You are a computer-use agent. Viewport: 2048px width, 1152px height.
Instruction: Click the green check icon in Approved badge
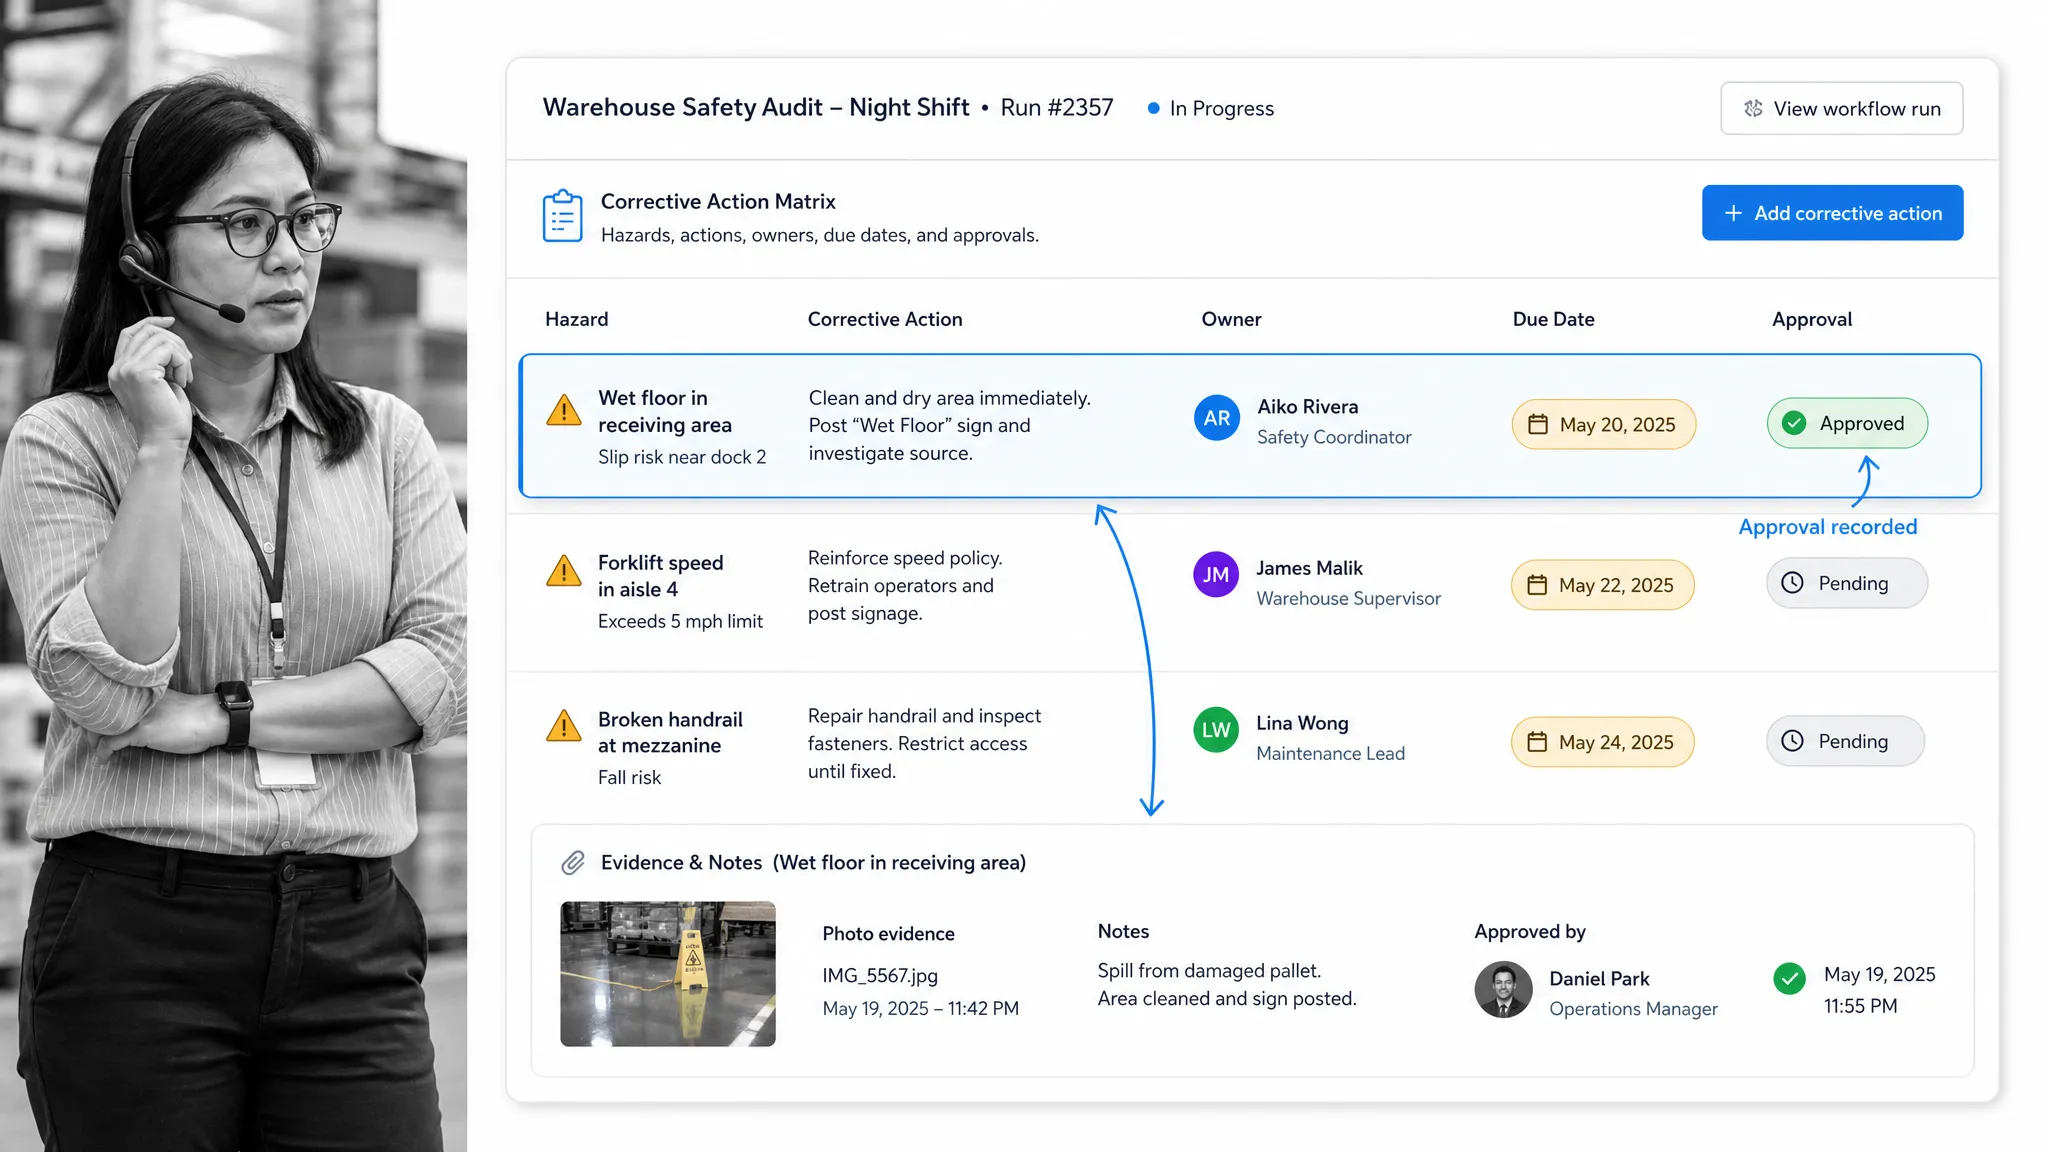1794,423
